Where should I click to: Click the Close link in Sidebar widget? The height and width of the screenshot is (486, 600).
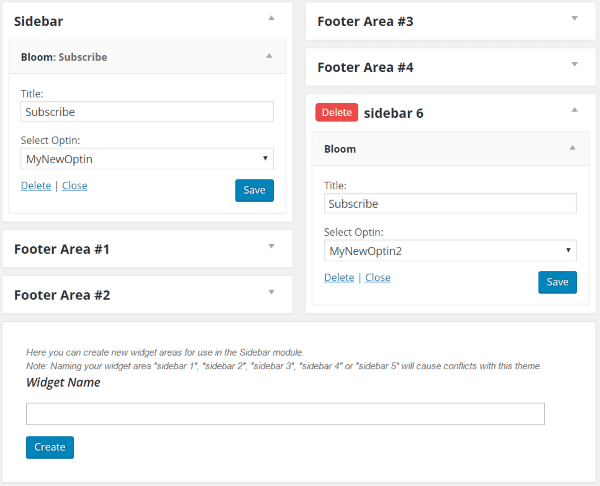(x=74, y=186)
